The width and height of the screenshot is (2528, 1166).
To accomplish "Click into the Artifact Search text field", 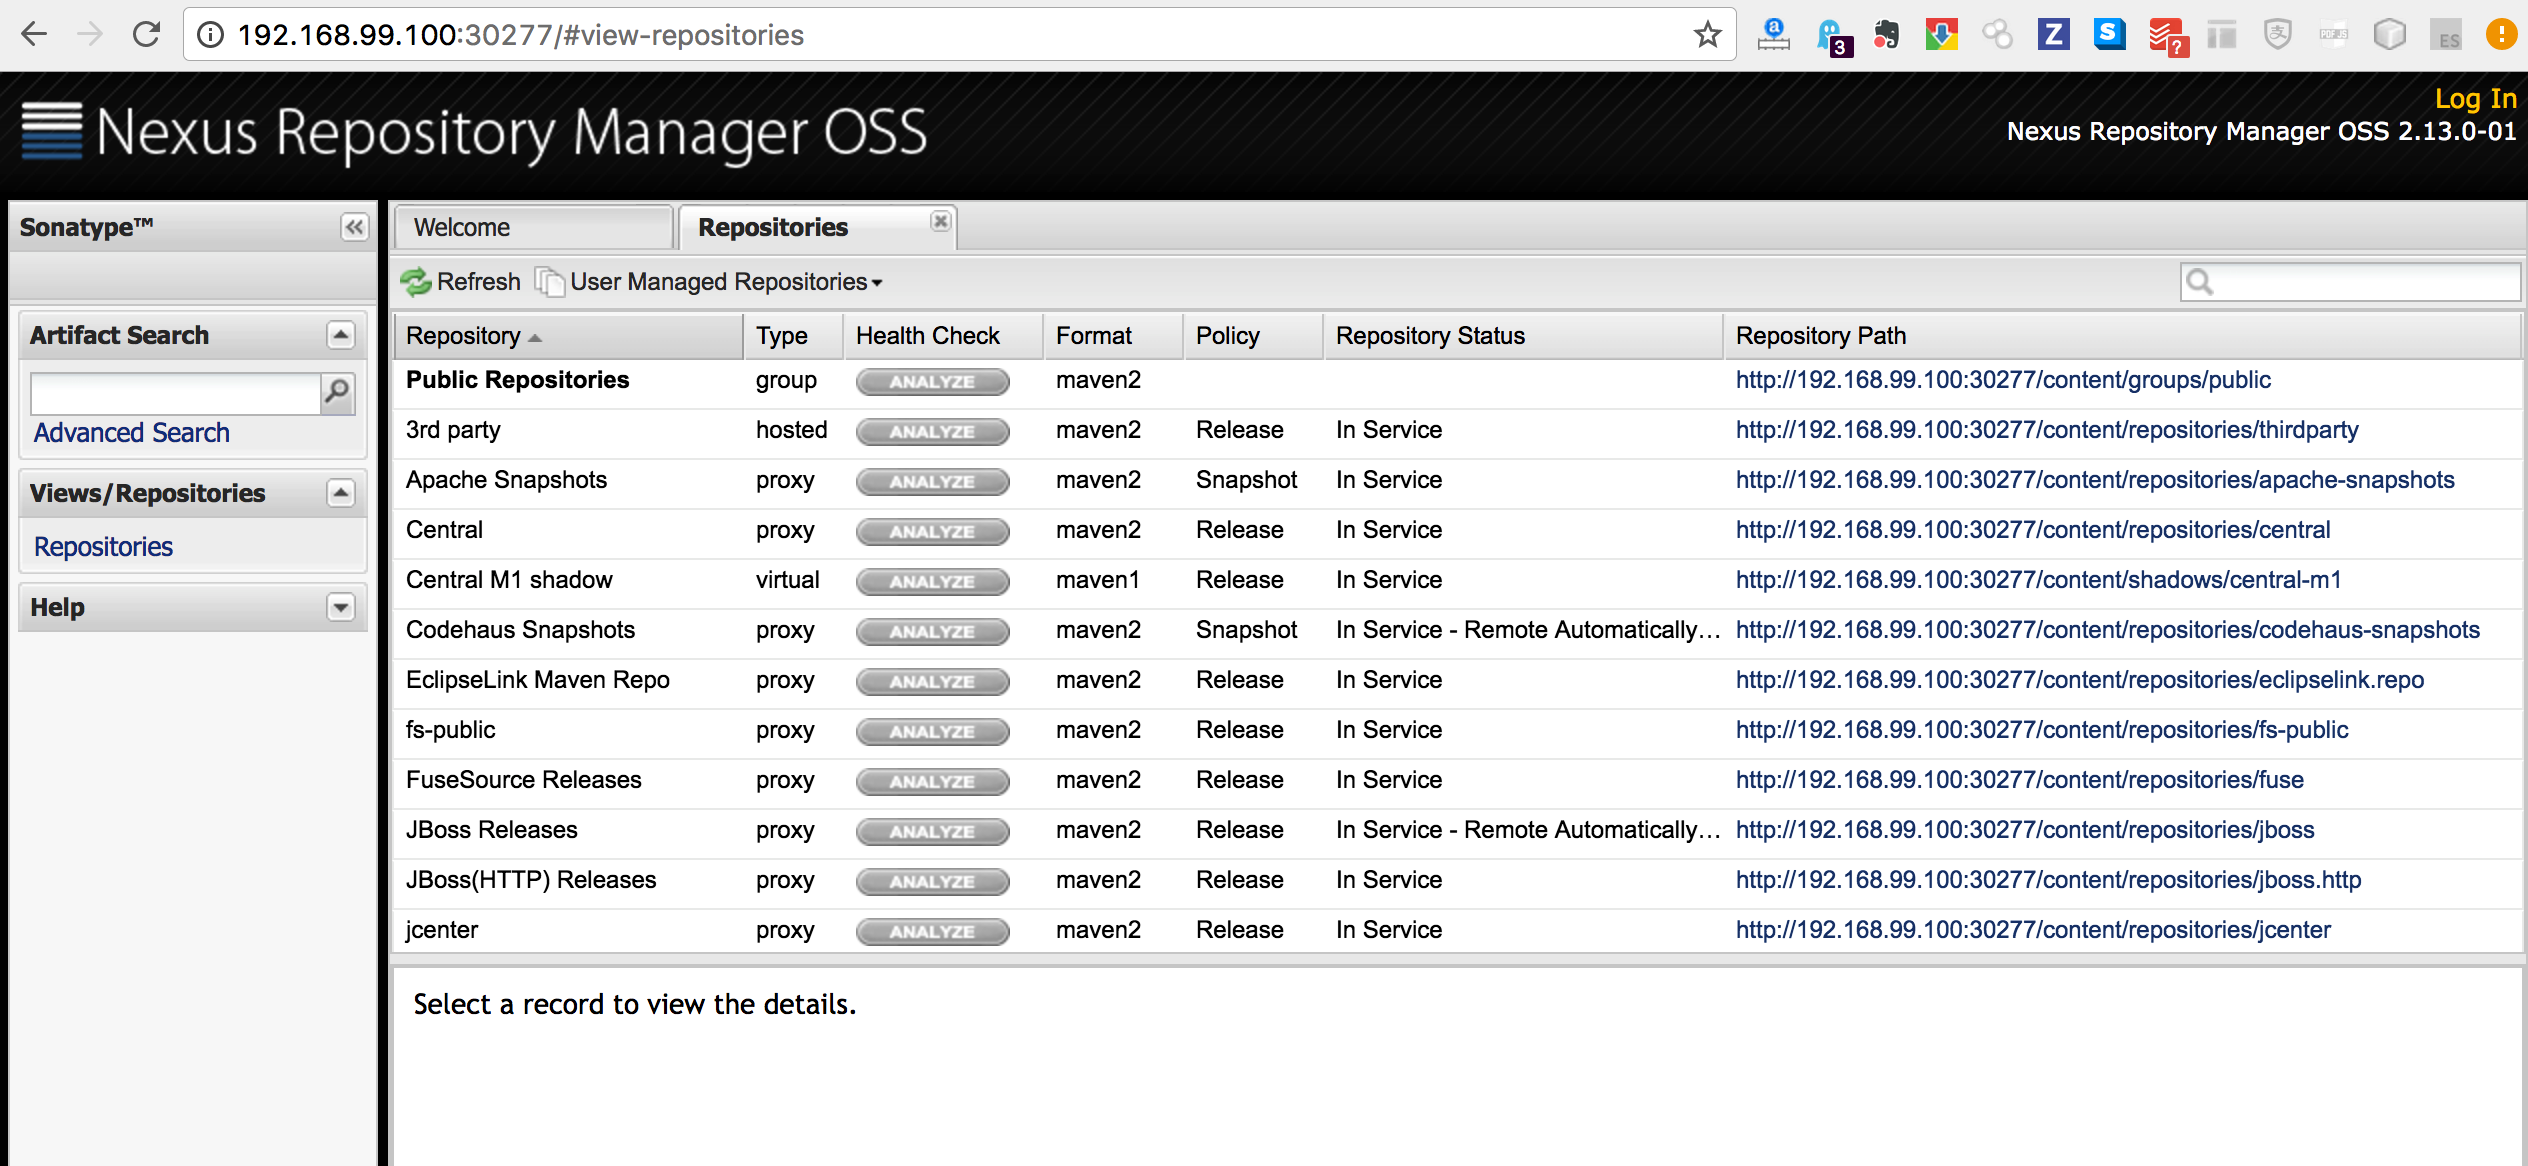I will 175,393.
